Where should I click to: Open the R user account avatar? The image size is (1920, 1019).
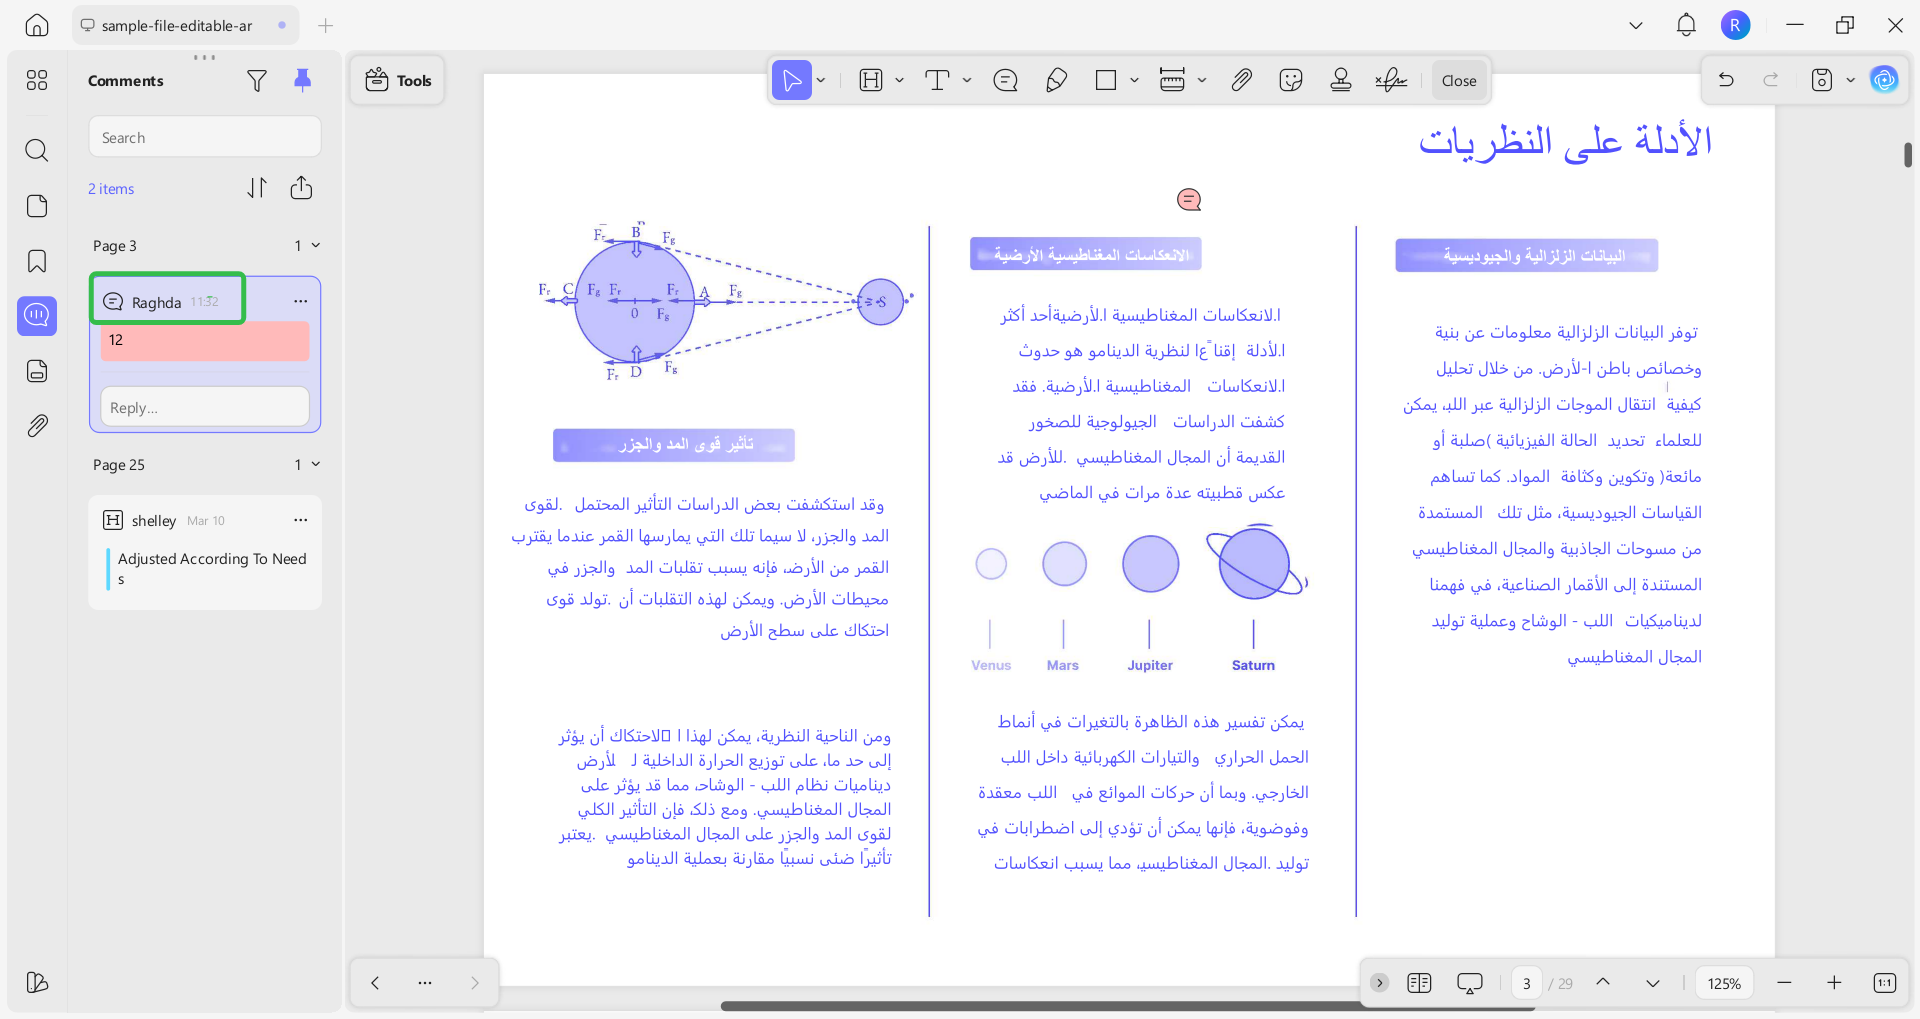[1736, 26]
